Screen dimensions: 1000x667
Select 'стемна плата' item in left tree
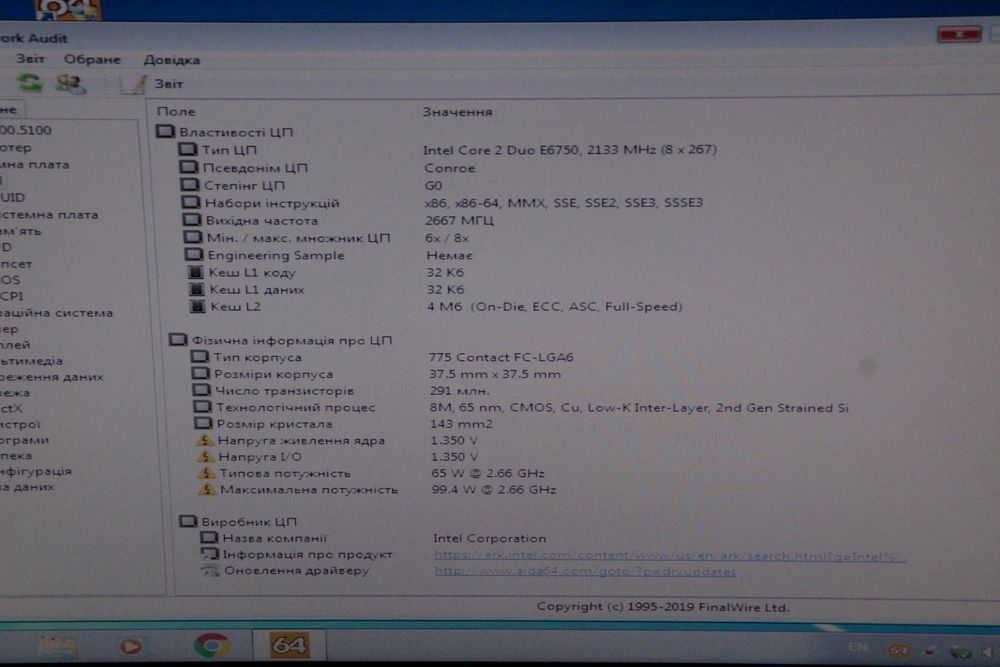tap(49, 215)
